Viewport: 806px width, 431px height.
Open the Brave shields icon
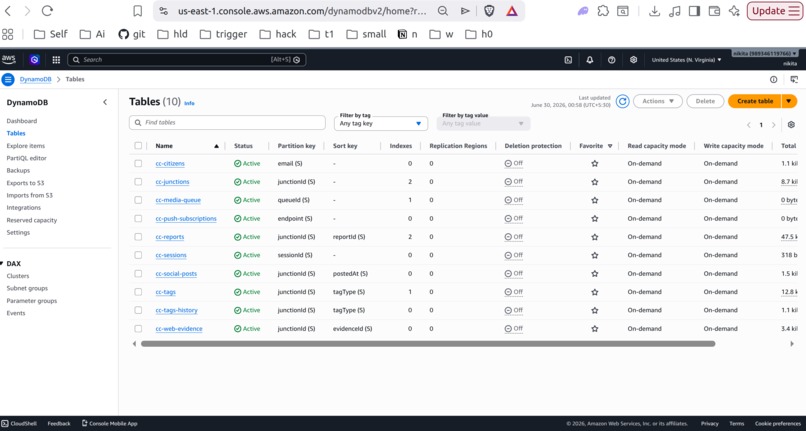pos(489,11)
